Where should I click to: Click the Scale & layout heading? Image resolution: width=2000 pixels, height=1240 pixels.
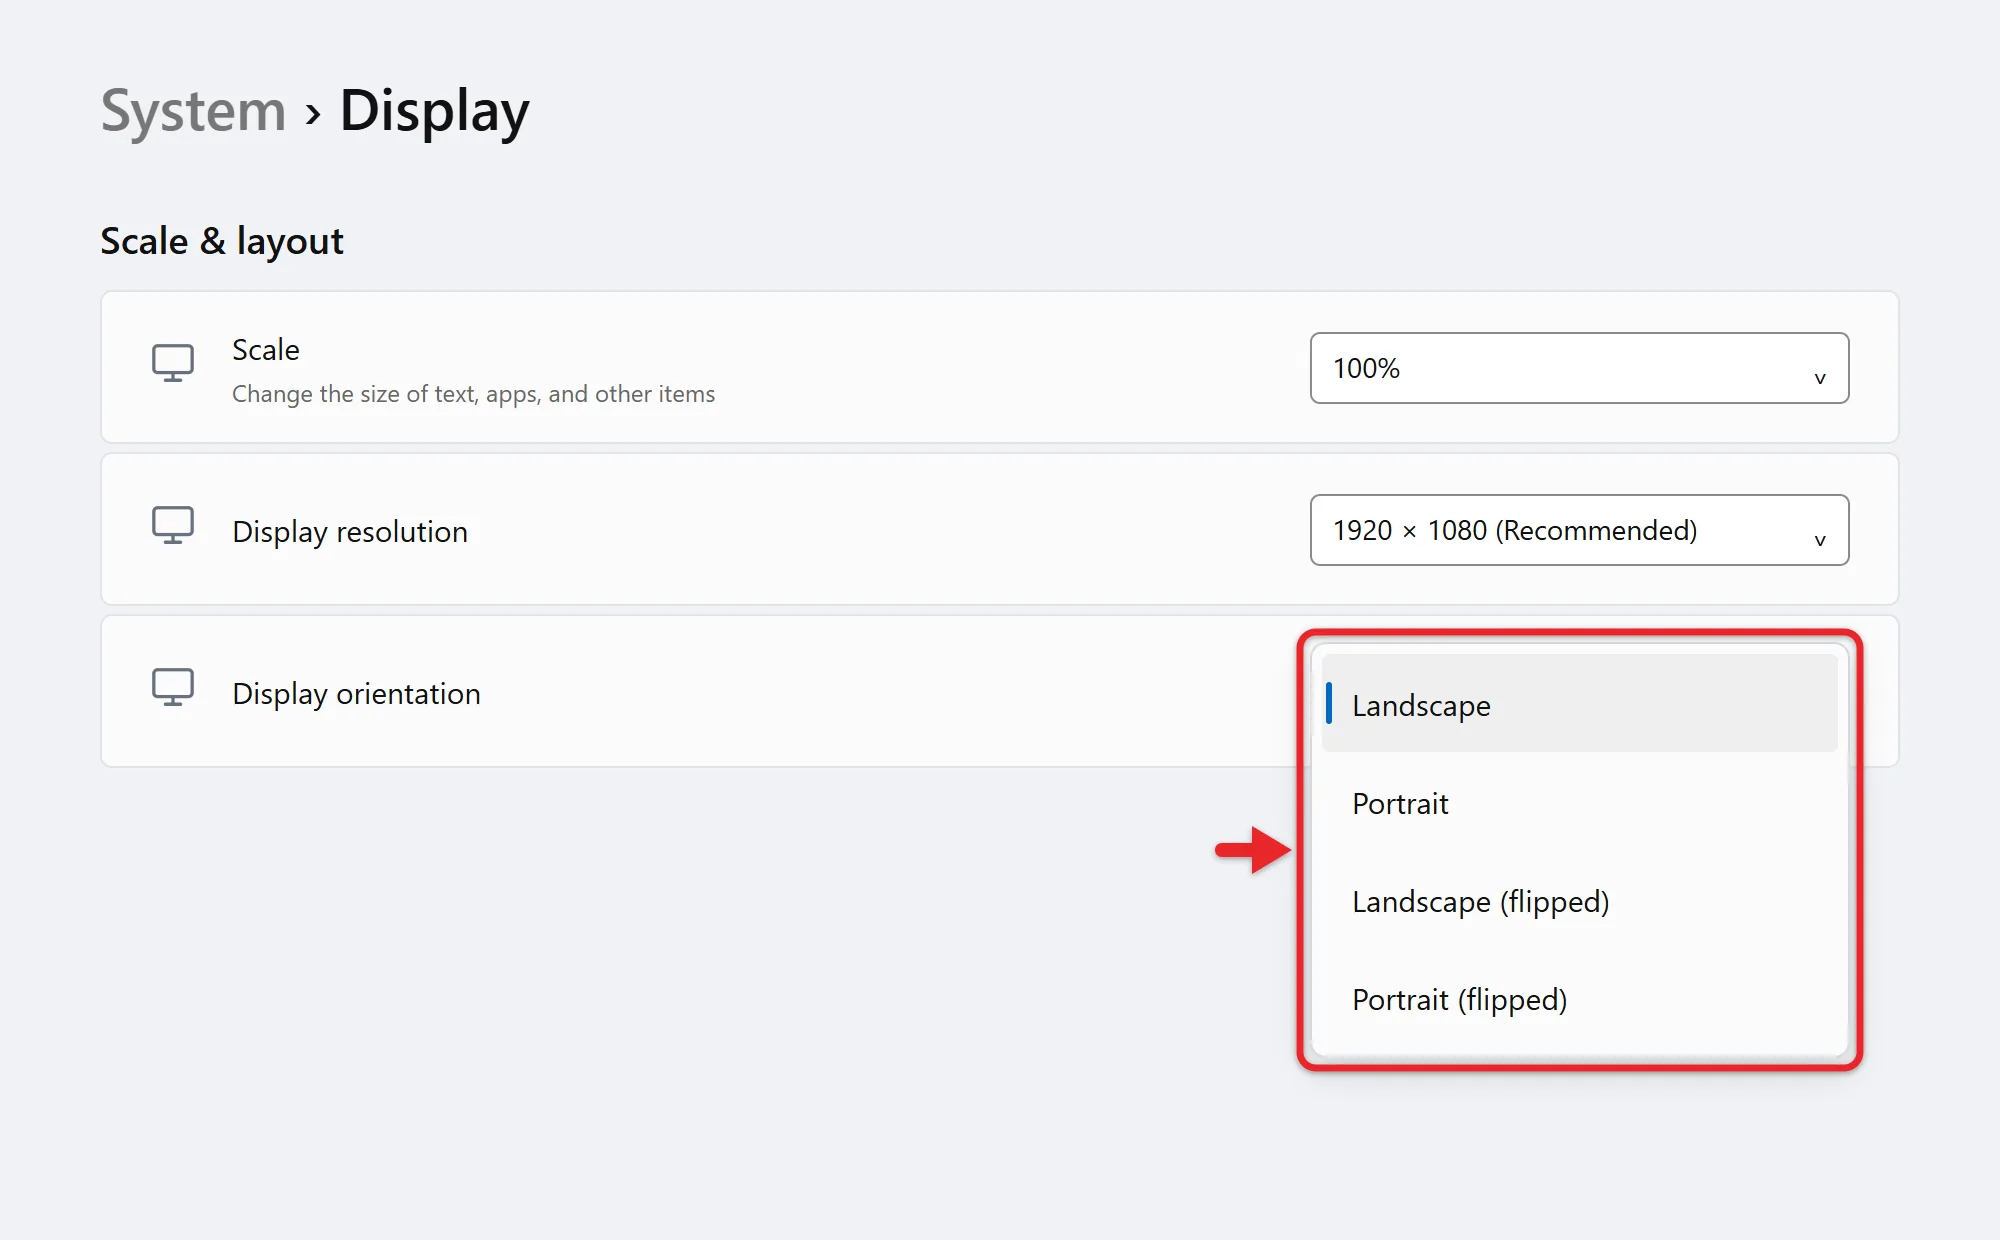222,241
